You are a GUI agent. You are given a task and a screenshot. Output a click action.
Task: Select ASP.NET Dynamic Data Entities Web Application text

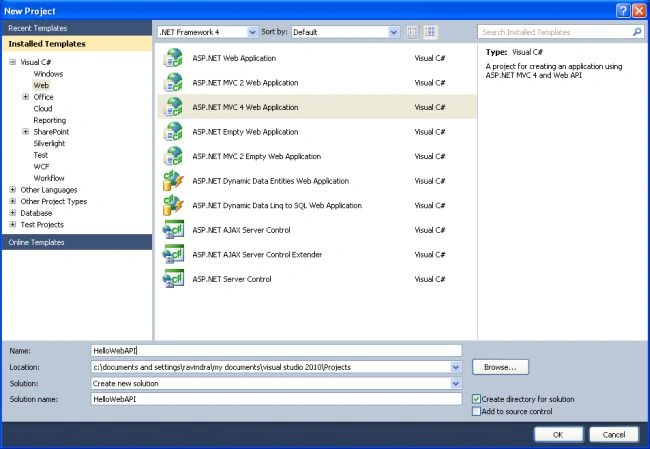click(271, 181)
